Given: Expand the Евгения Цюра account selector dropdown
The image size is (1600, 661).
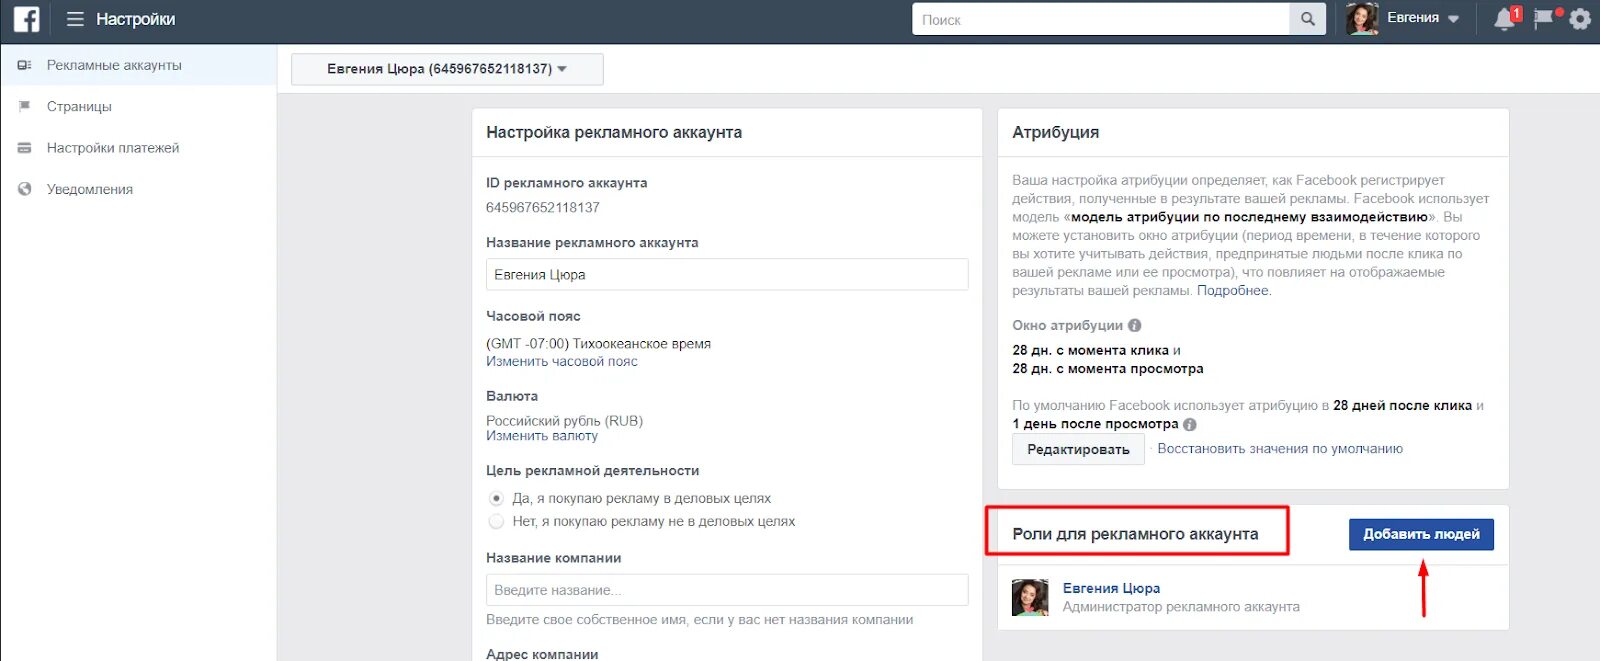Looking at the screenshot, I should click(447, 69).
